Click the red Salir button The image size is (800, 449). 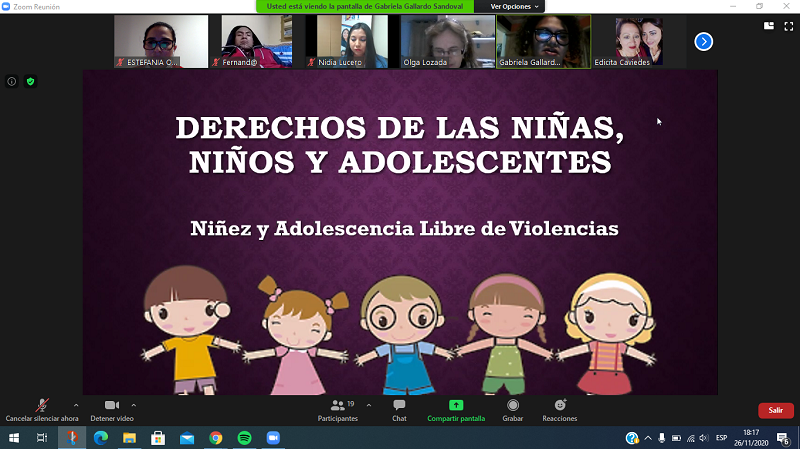[775, 410]
